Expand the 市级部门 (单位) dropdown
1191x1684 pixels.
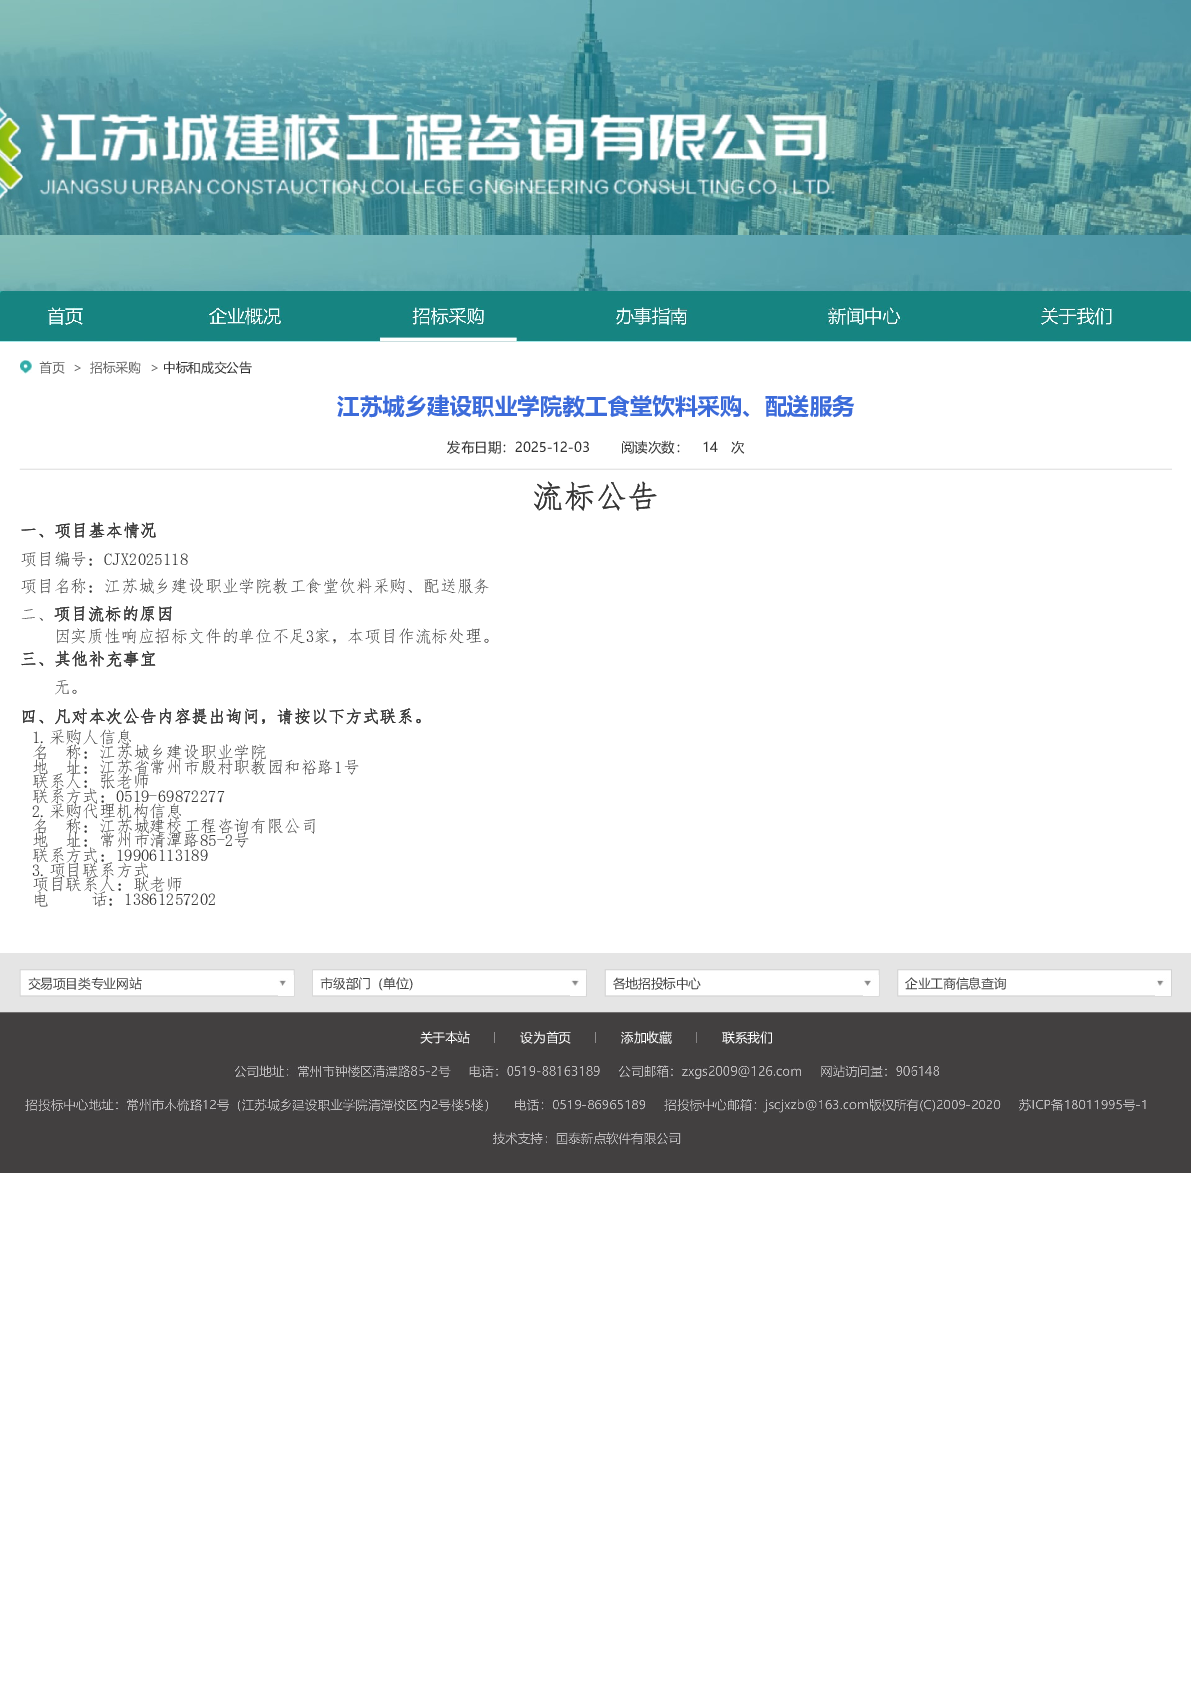449,983
